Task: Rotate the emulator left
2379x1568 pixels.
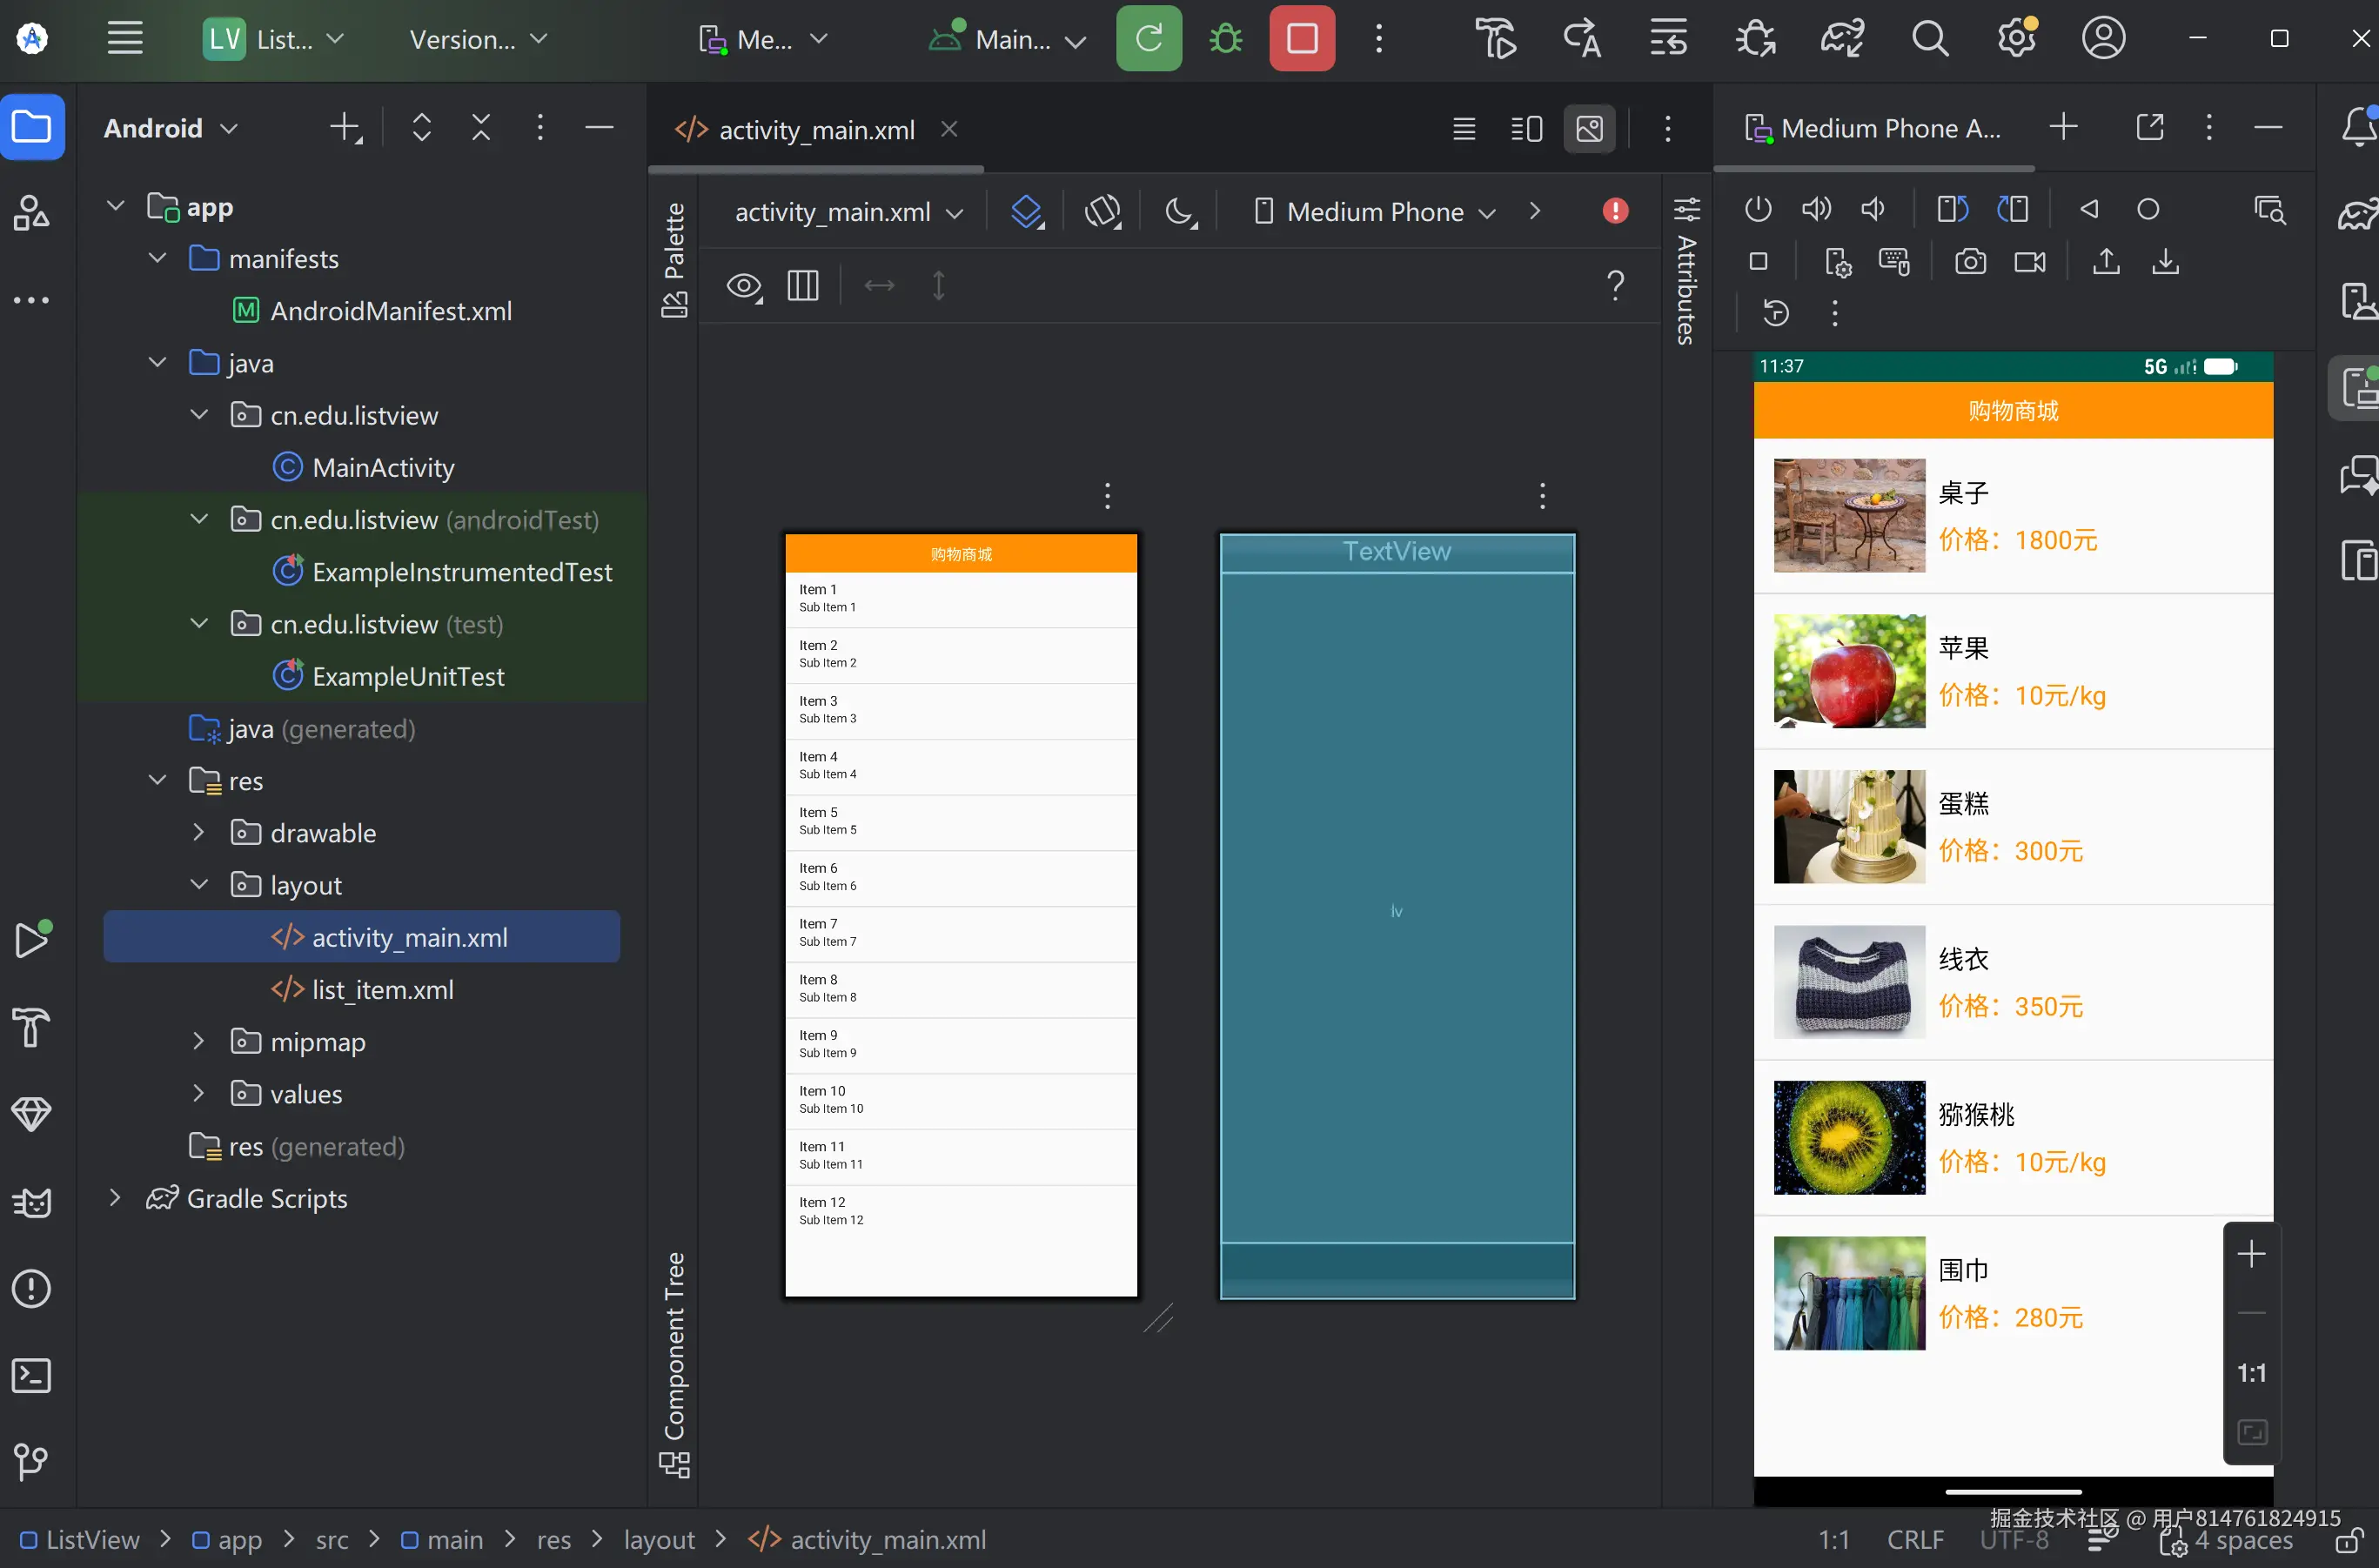Action: [x=1952, y=209]
